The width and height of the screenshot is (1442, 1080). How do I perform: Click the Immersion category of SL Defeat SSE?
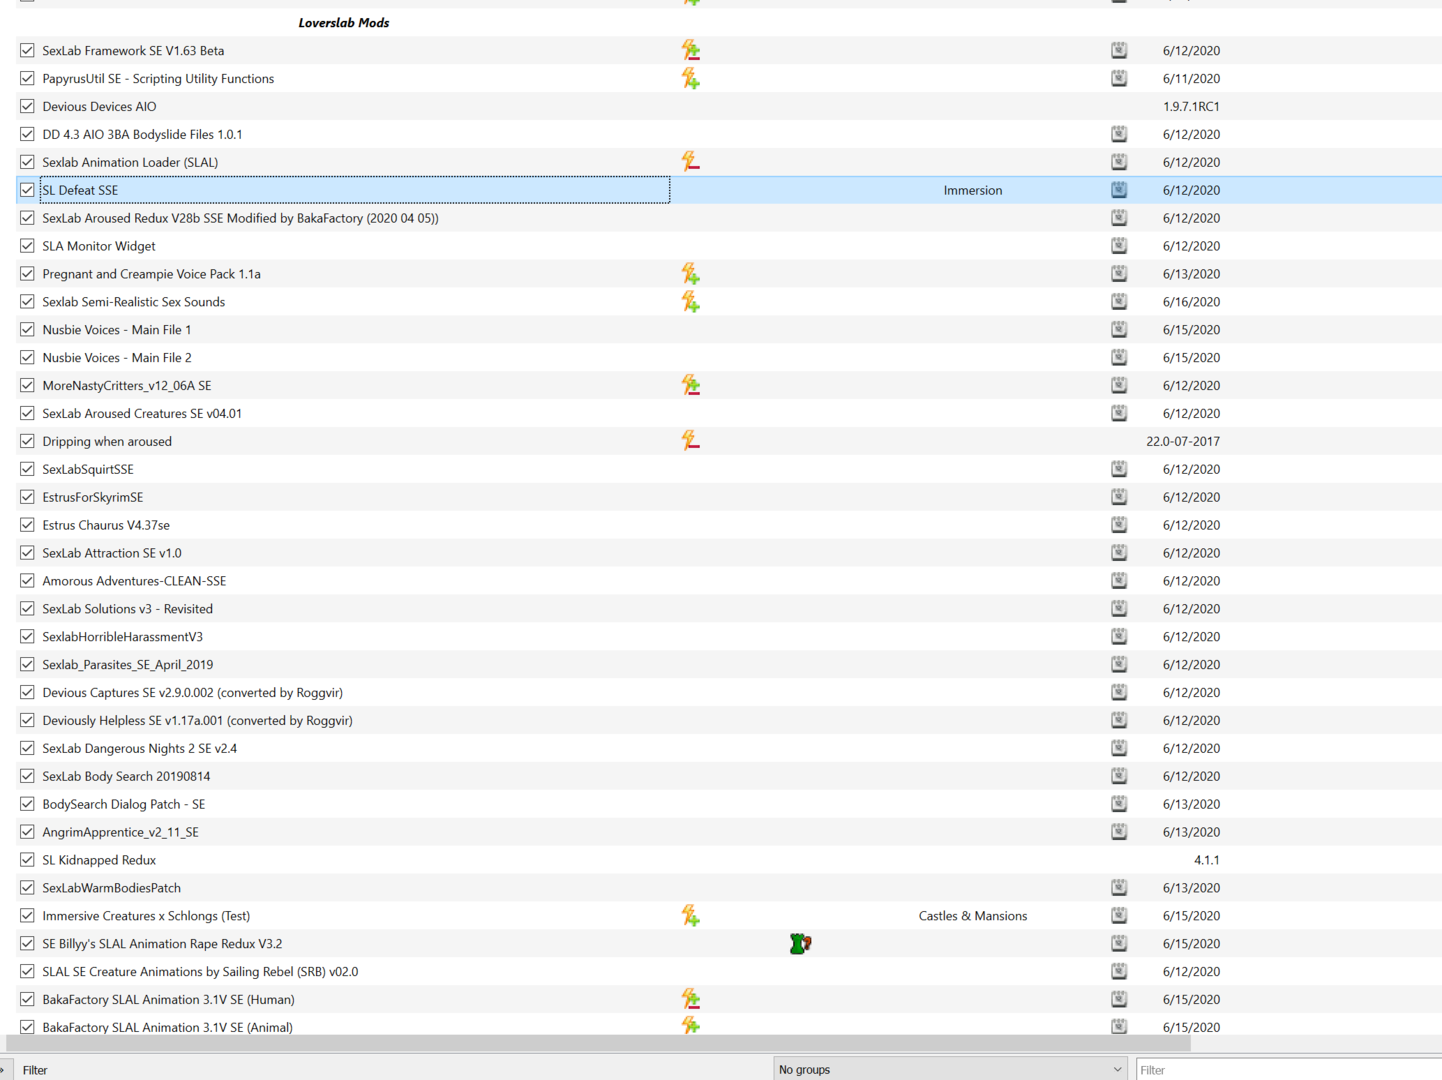(972, 190)
